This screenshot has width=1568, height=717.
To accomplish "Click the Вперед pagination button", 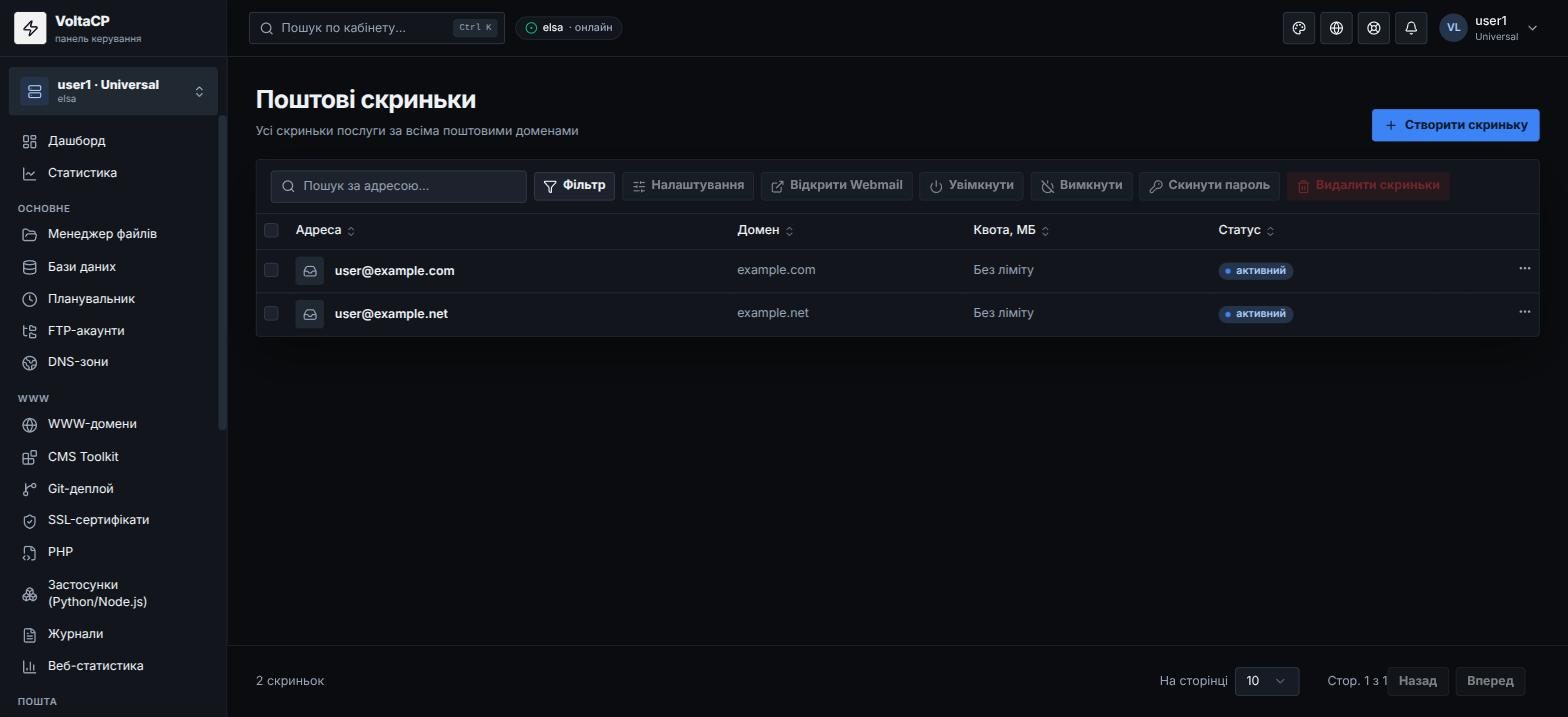I will (x=1490, y=681).
